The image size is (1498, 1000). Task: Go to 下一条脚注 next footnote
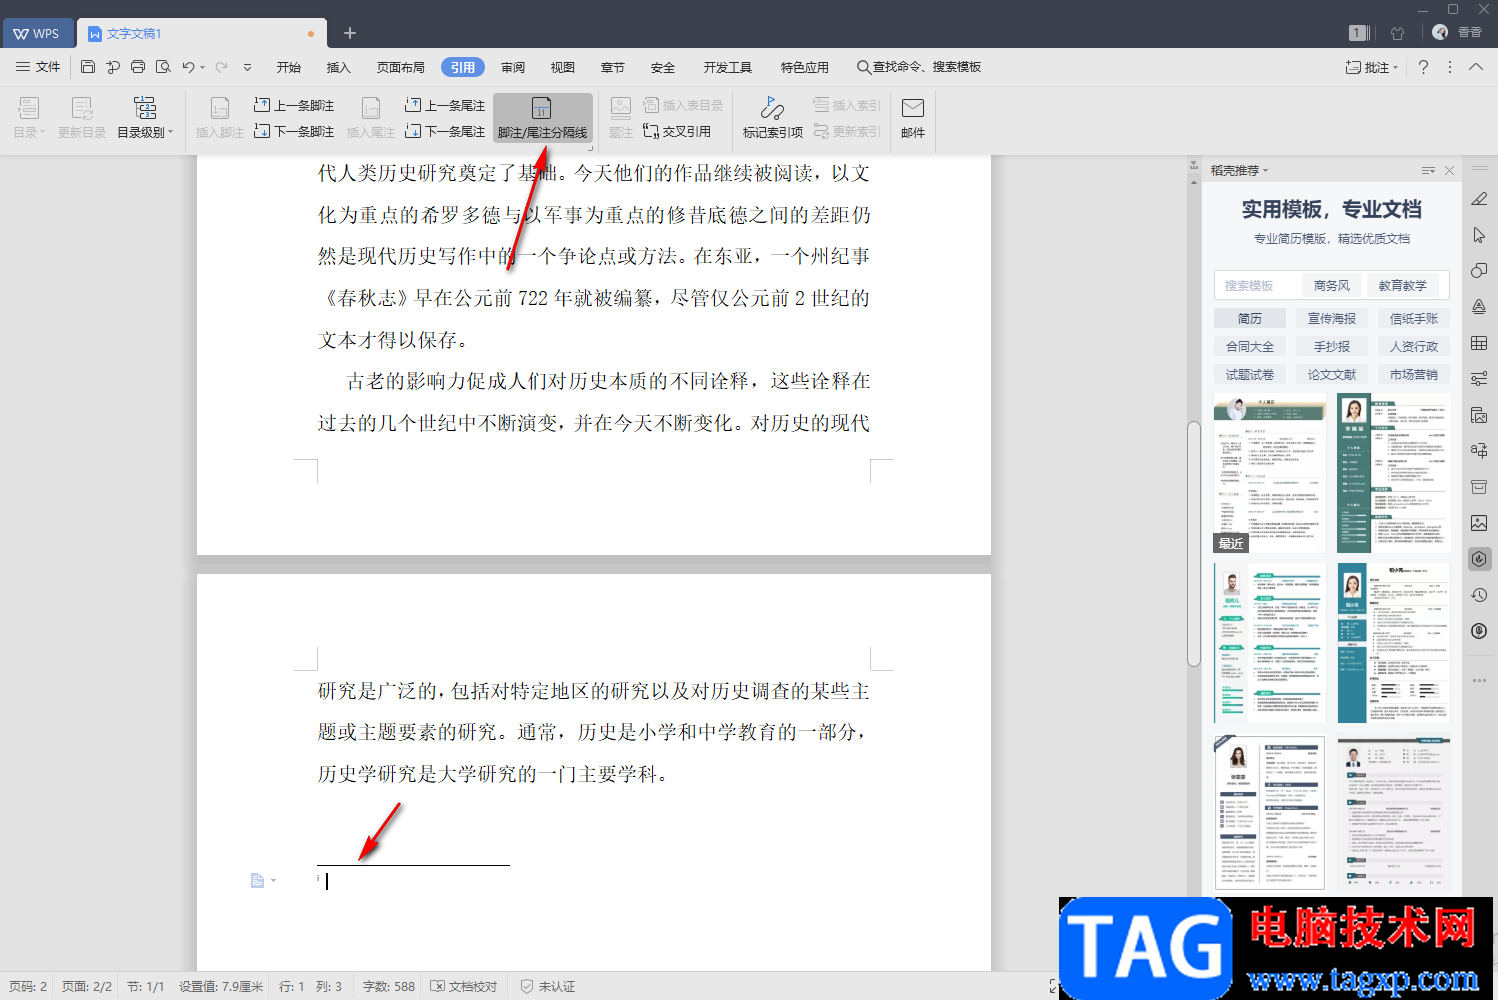coord(294,131)
